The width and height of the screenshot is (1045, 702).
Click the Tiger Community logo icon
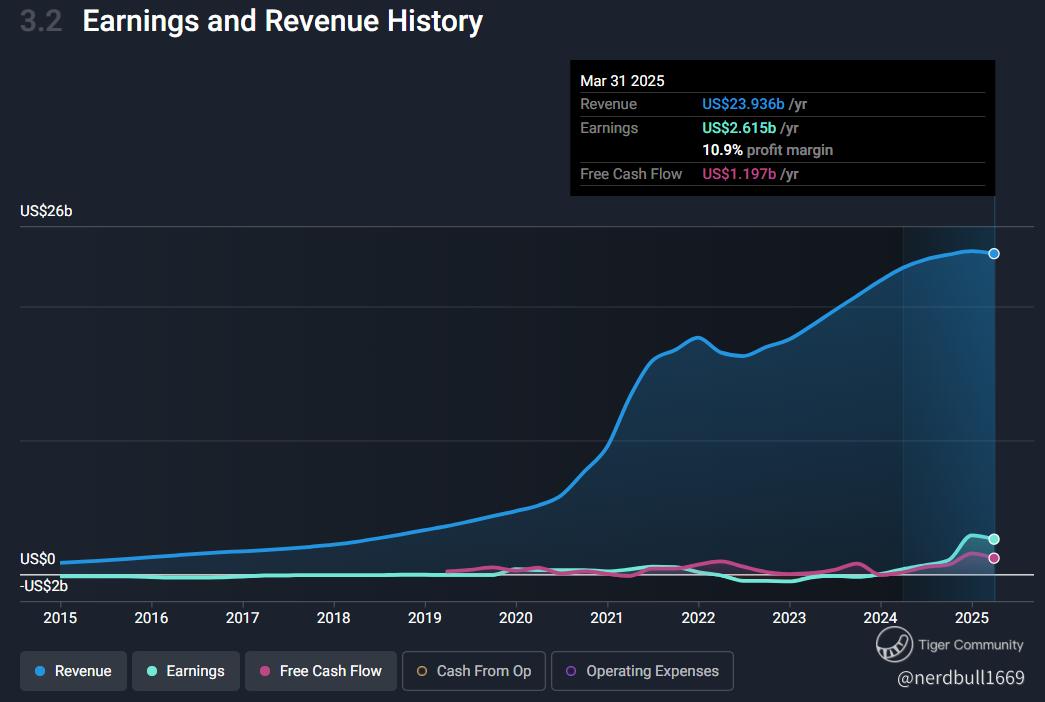(x=894, y=645)
